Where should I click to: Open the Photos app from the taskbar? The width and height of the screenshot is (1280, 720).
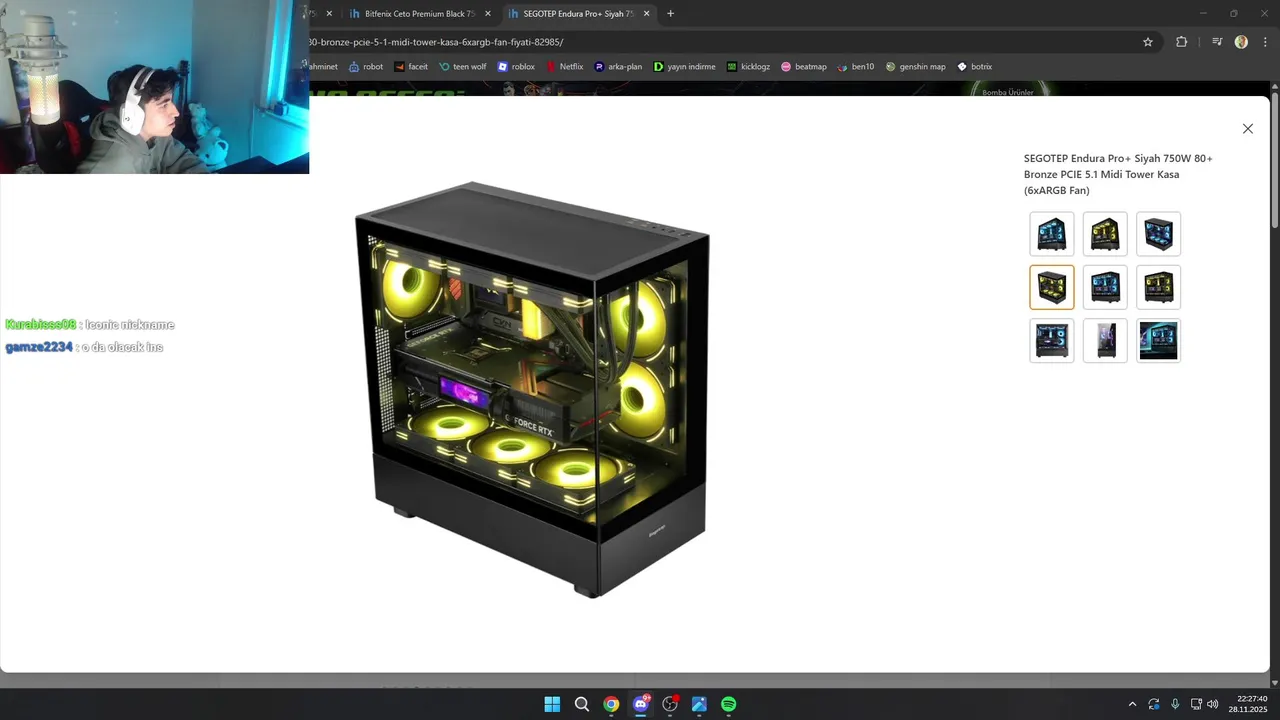699,704
